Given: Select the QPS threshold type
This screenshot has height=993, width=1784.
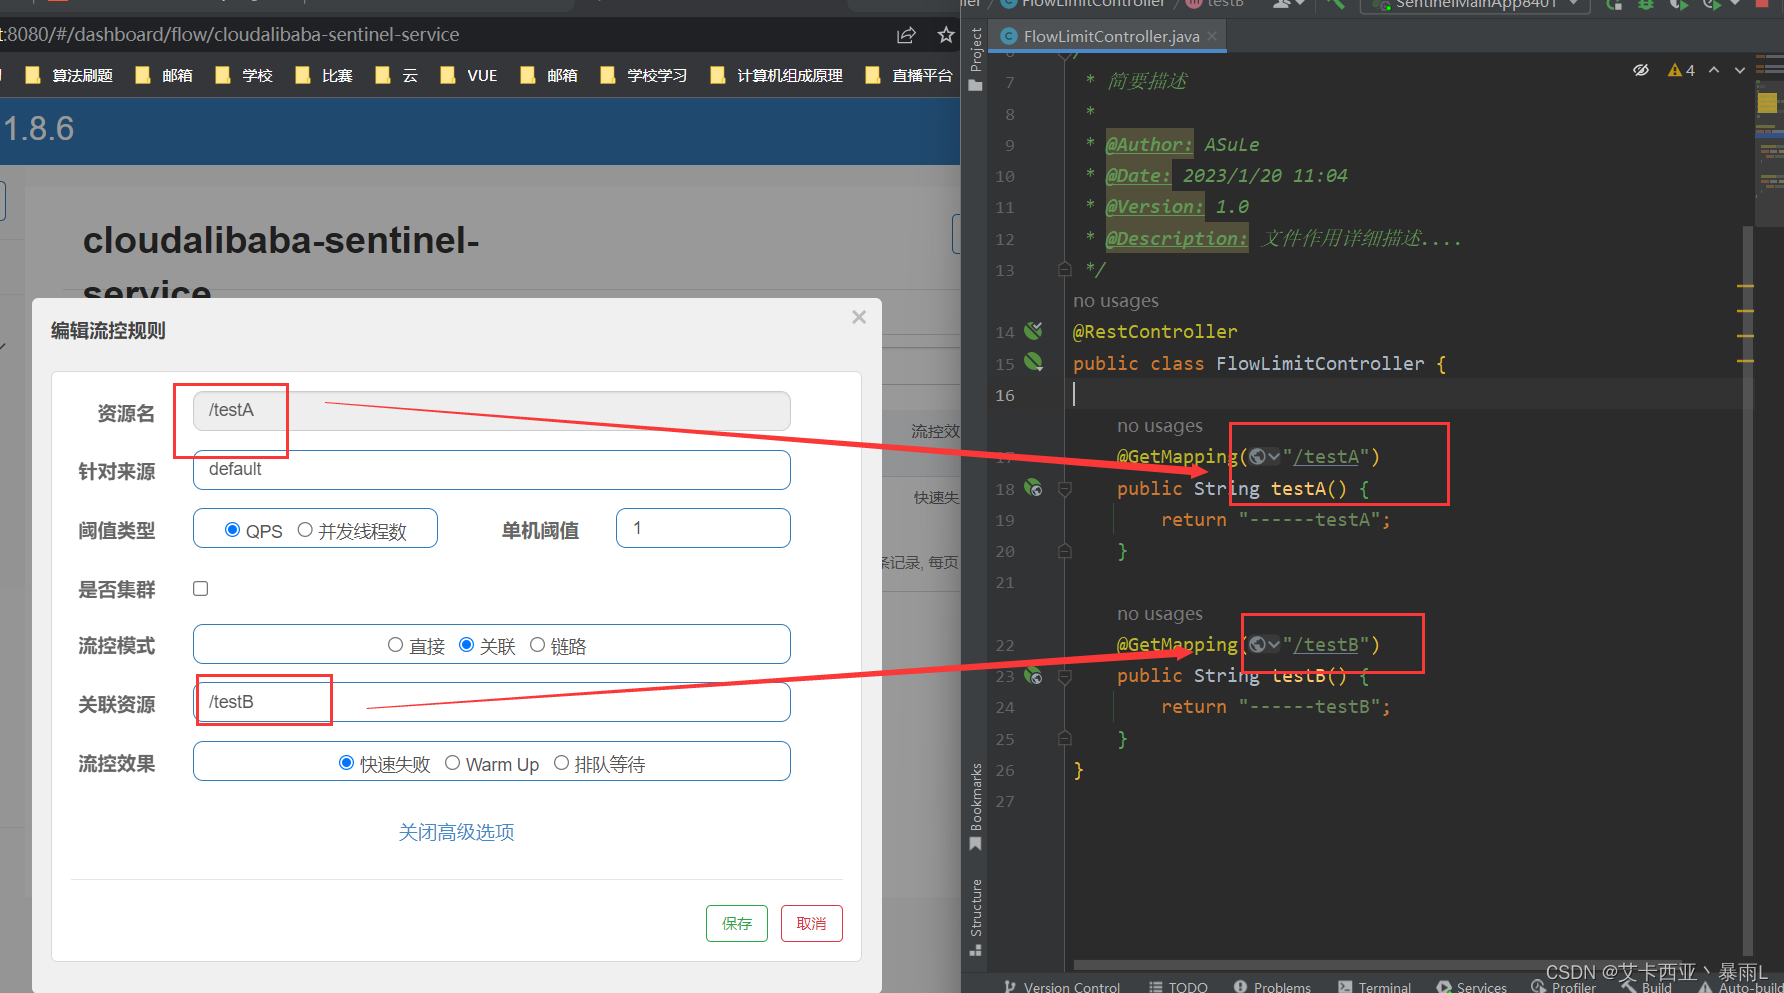Looking at the screenshot, I should pos(233,530).
